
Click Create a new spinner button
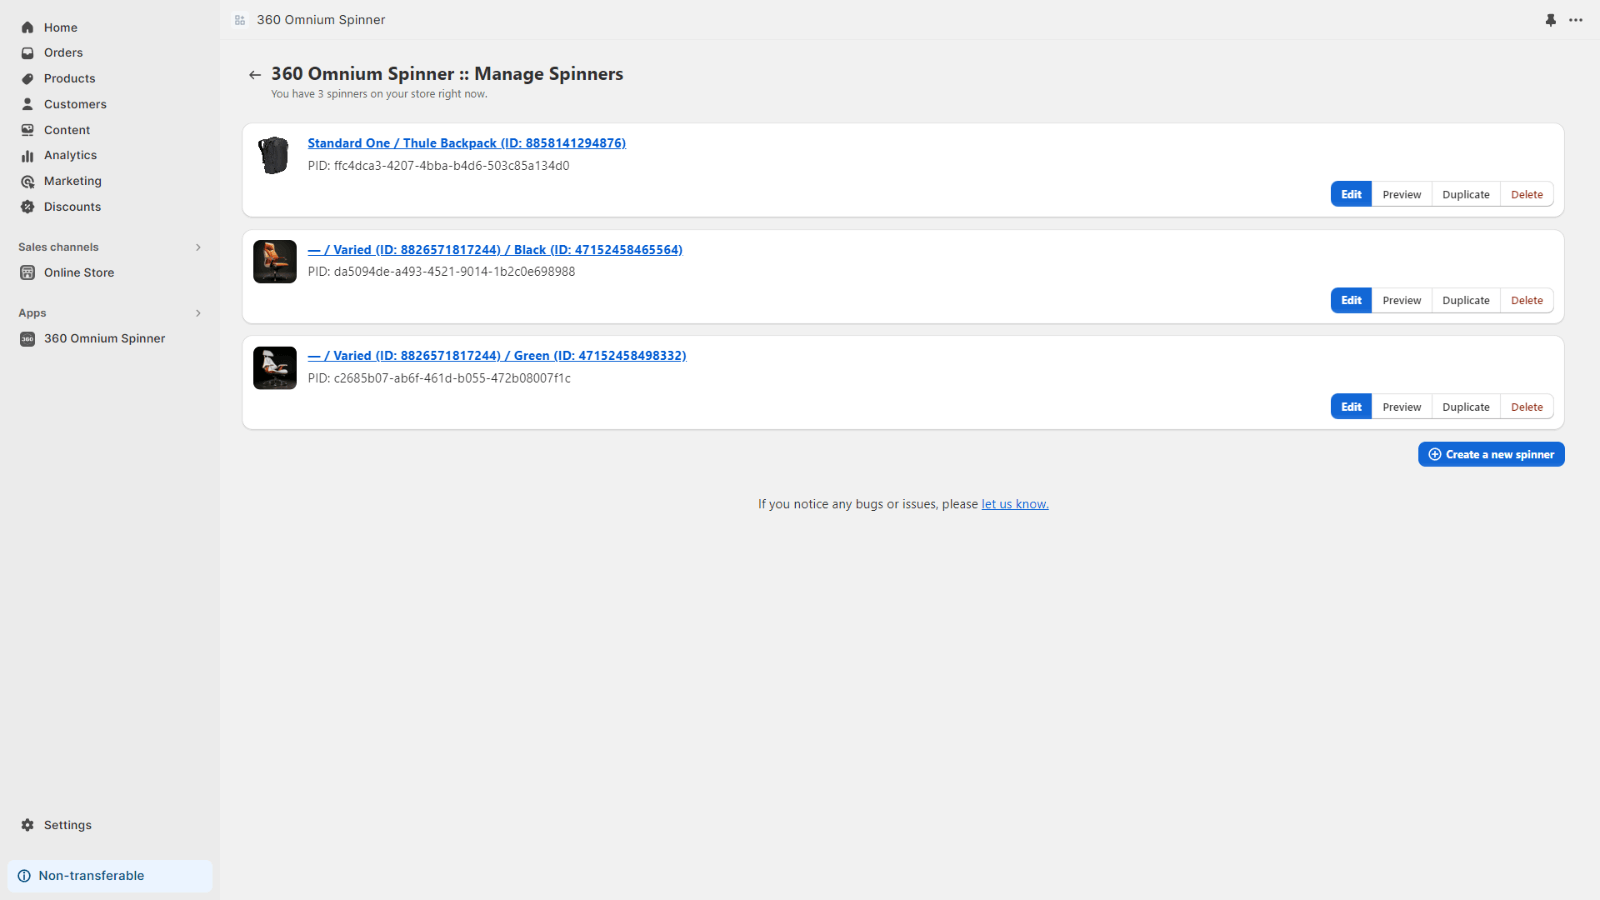click(1491, 455)
